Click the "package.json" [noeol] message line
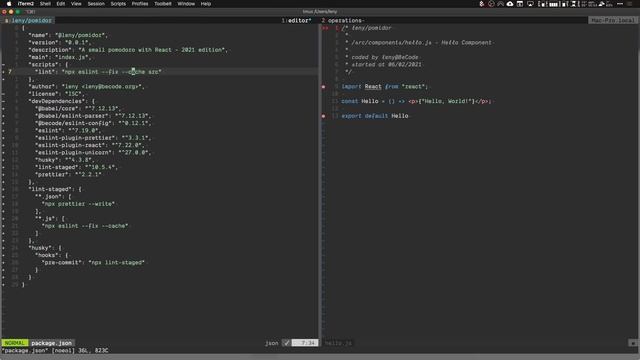The image size is (640, 360). tap(56, 350)
